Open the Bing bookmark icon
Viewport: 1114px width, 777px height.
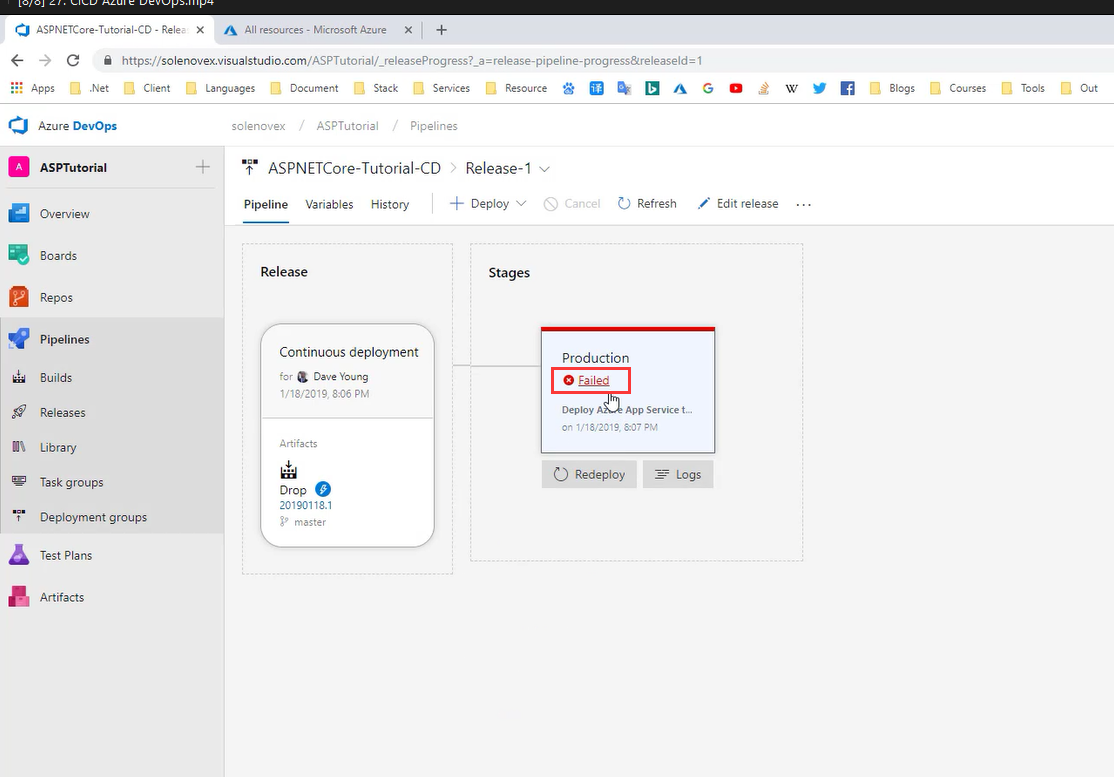tap(652, 88)
